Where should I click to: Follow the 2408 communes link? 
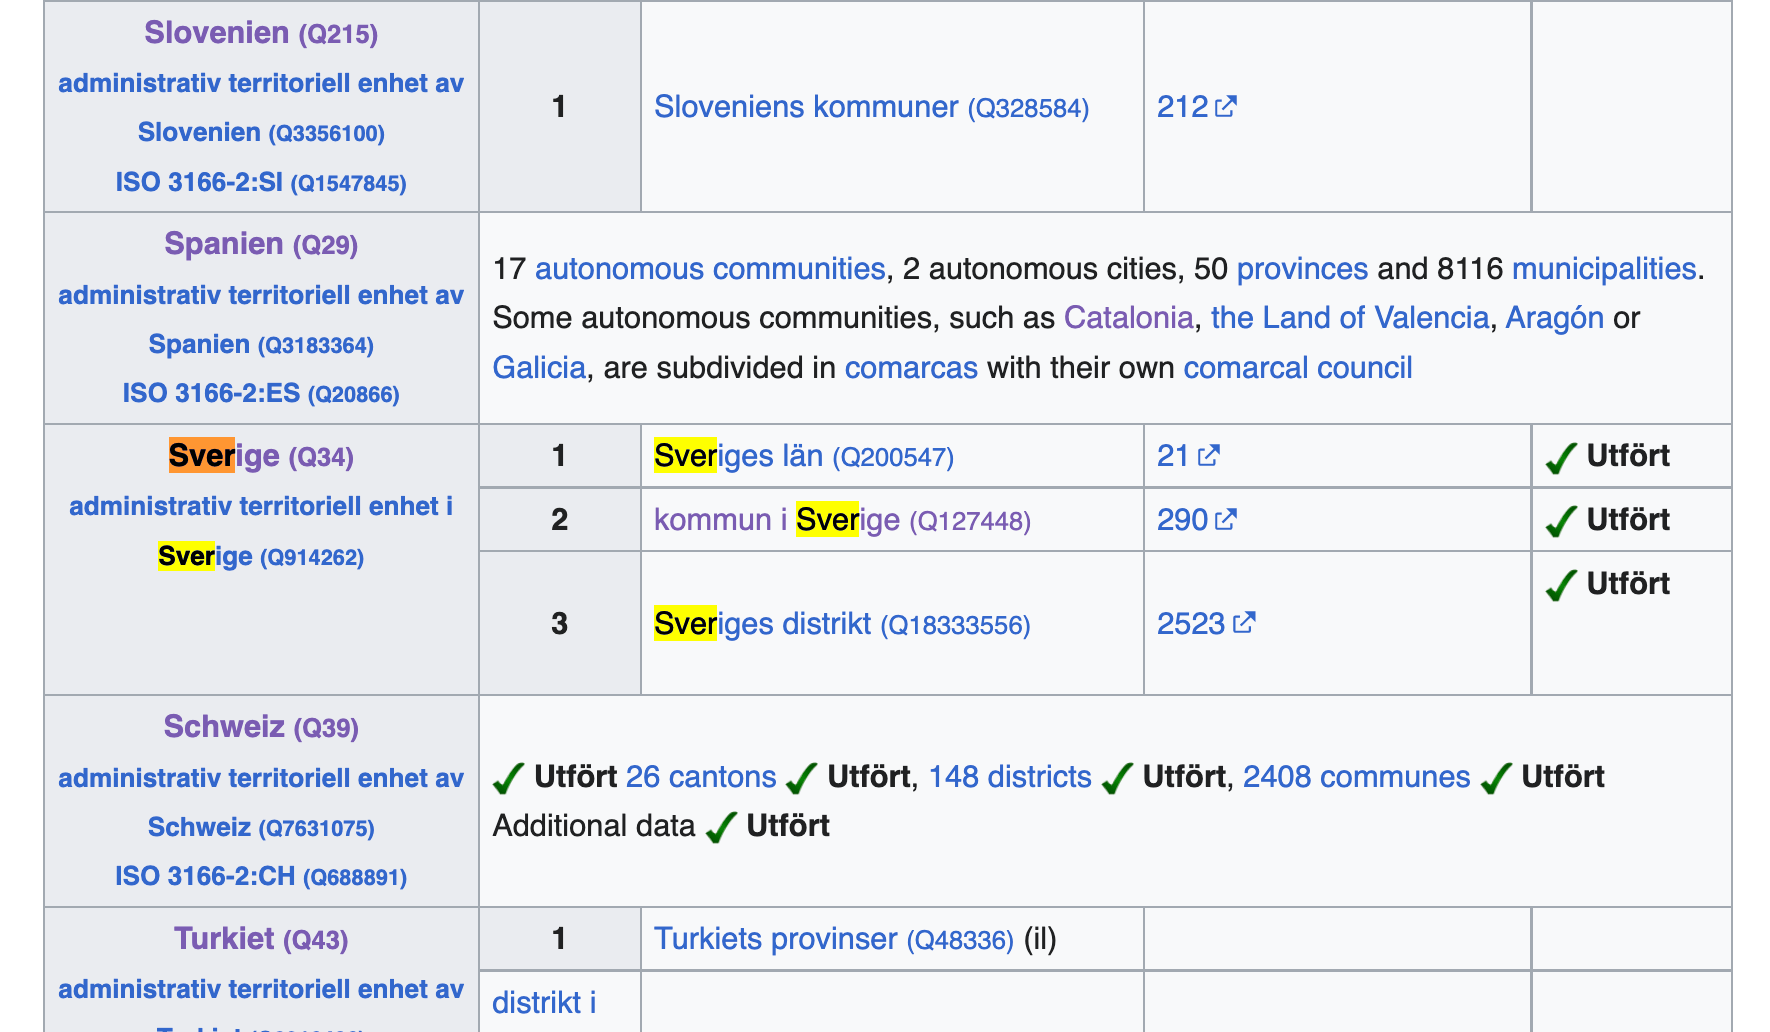1356,777
